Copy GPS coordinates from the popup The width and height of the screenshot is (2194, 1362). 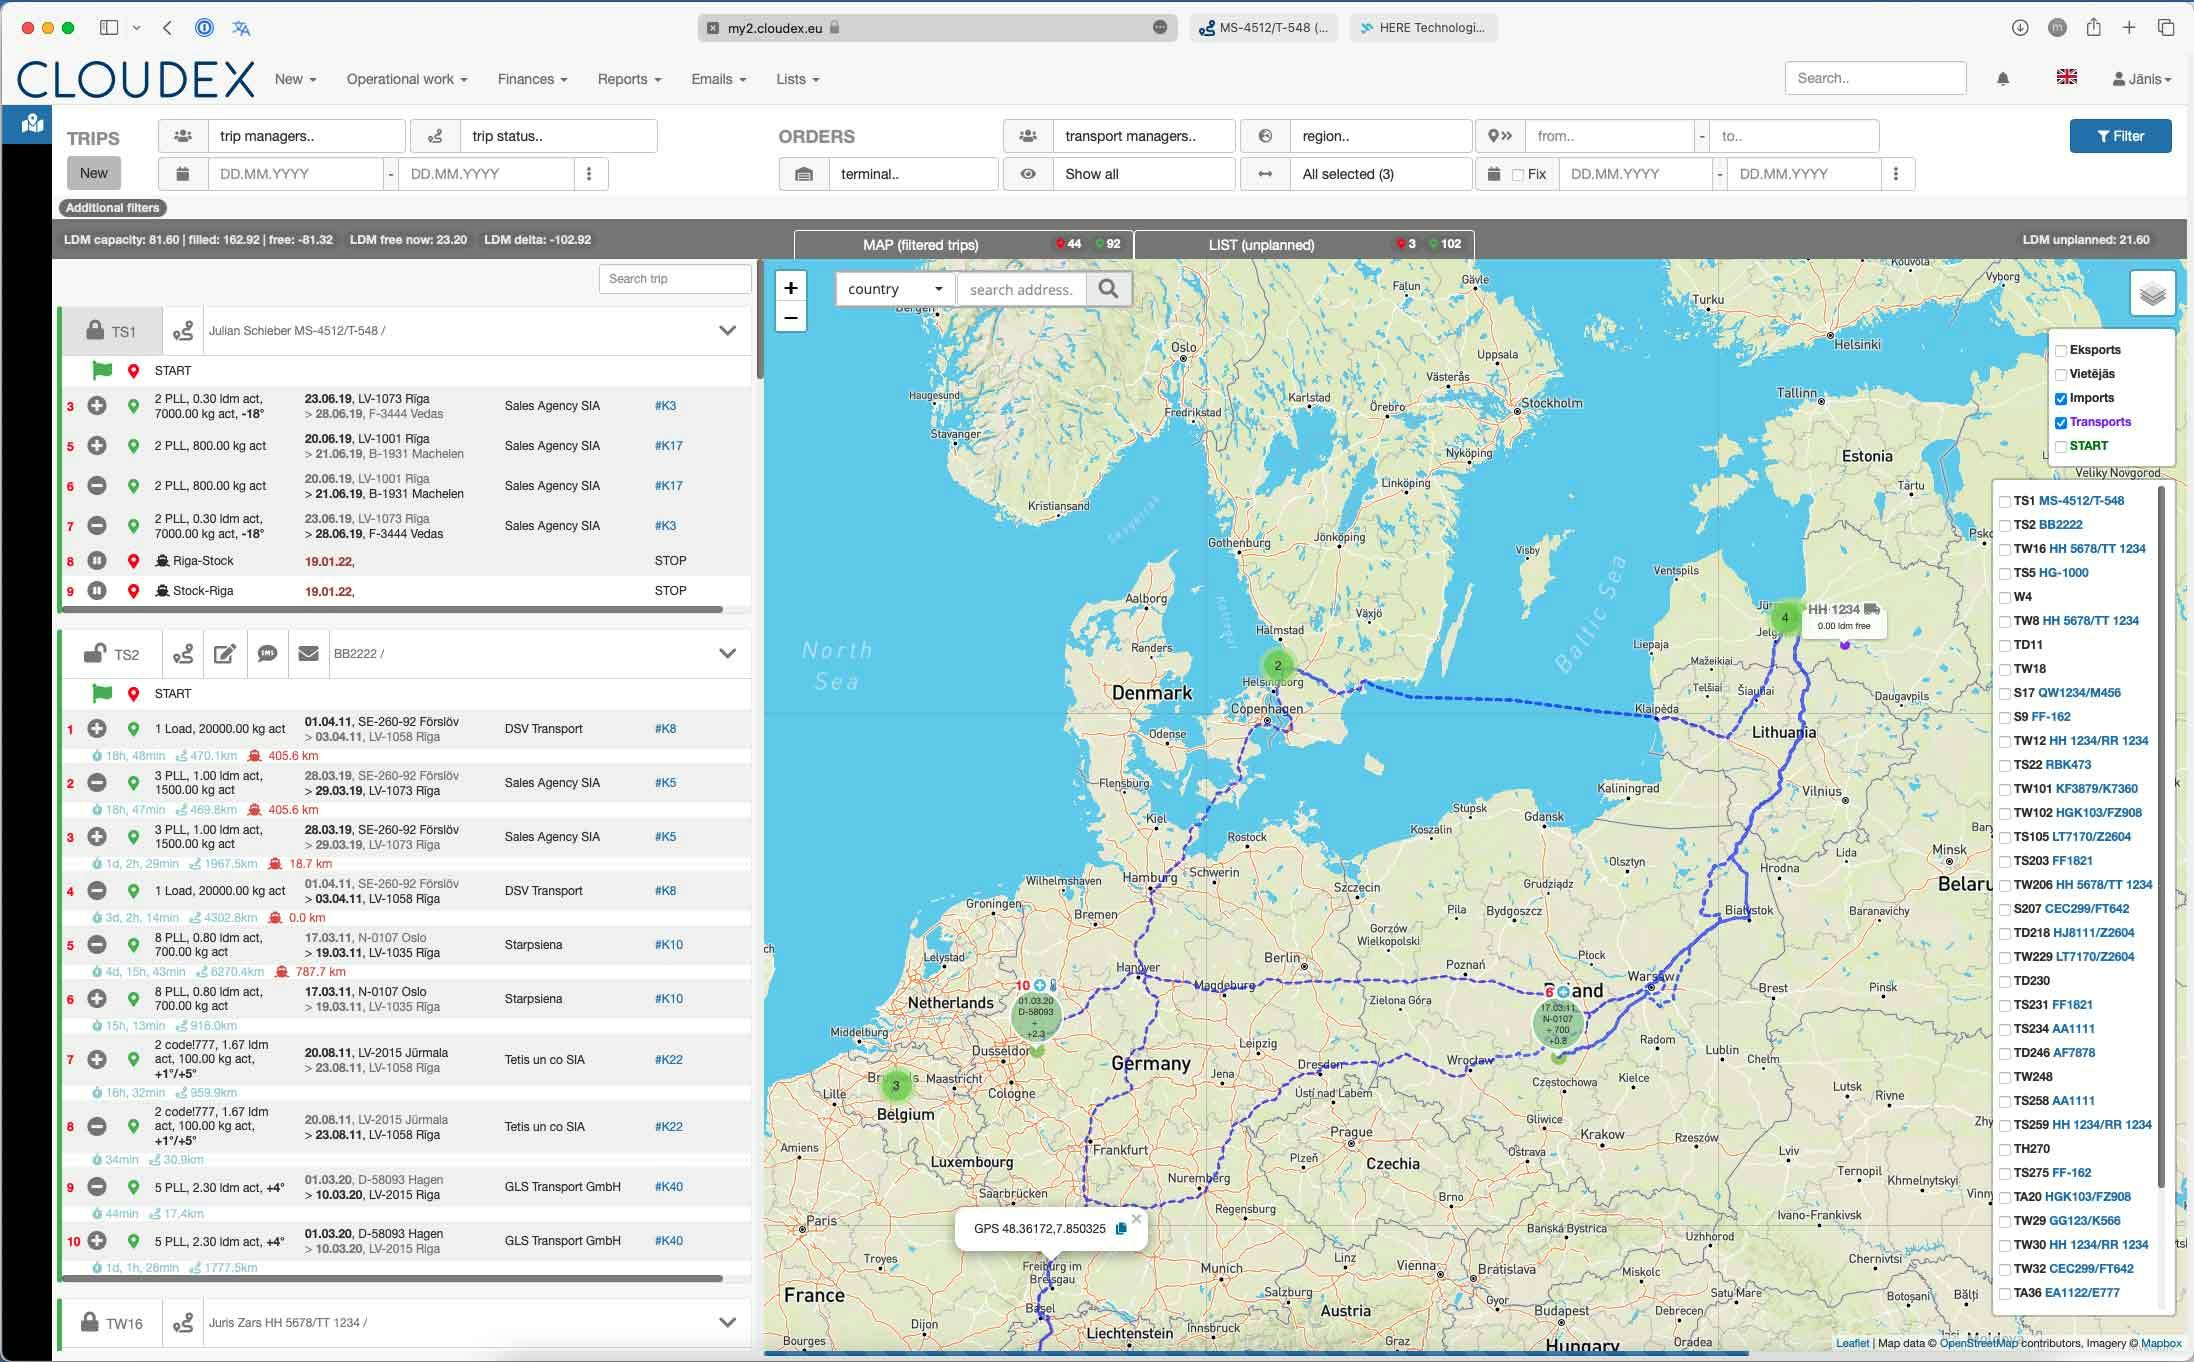1121,1228
